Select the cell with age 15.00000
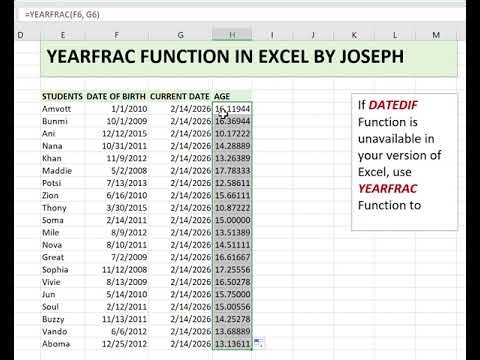Image resolution: width=480 pixels, height=360 pixels. pos(232,220)
